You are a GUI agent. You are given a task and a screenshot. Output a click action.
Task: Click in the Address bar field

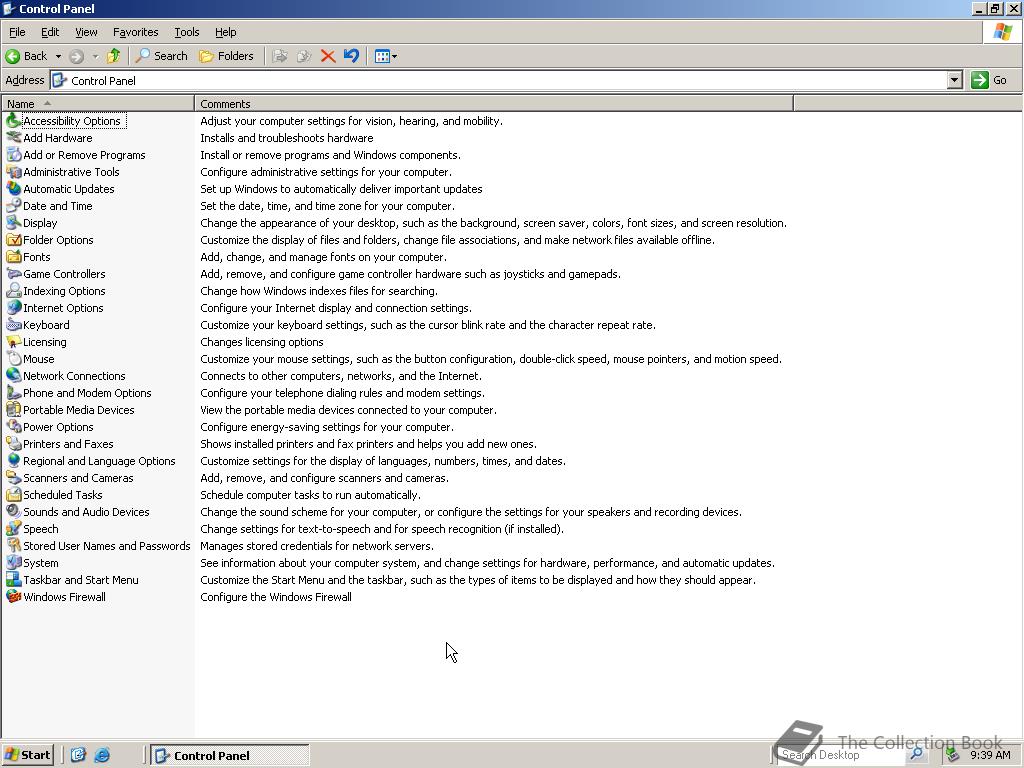click(499, 80)
